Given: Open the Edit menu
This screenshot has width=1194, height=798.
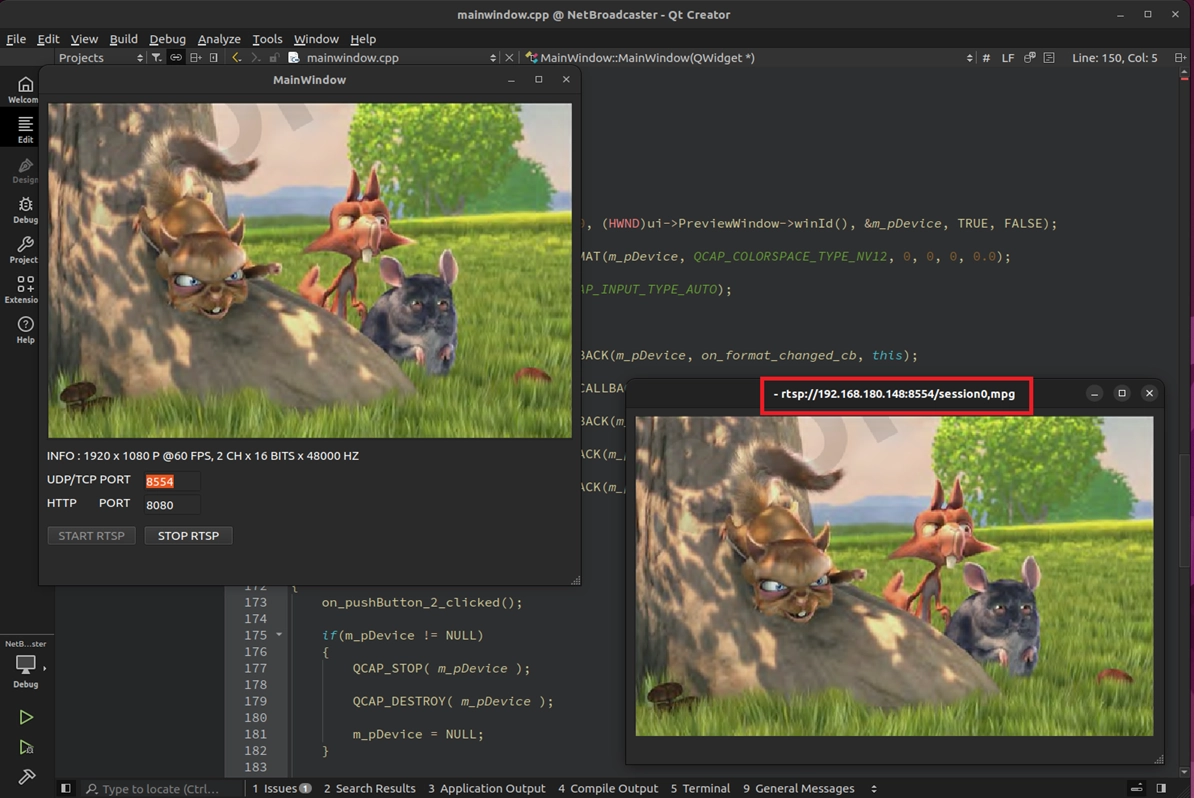Looking at the screenshot, I should coord(48,39).
